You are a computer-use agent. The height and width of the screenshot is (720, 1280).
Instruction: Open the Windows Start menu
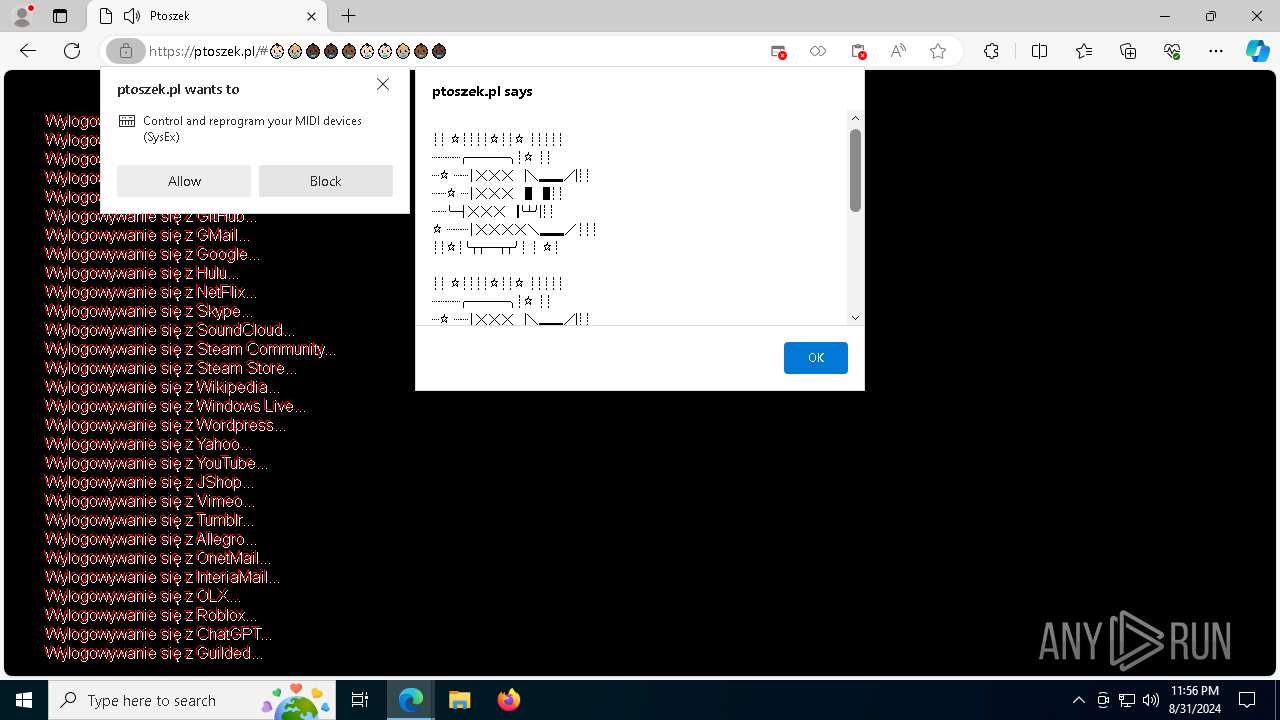pyautogui.click(x=24, y=700)
